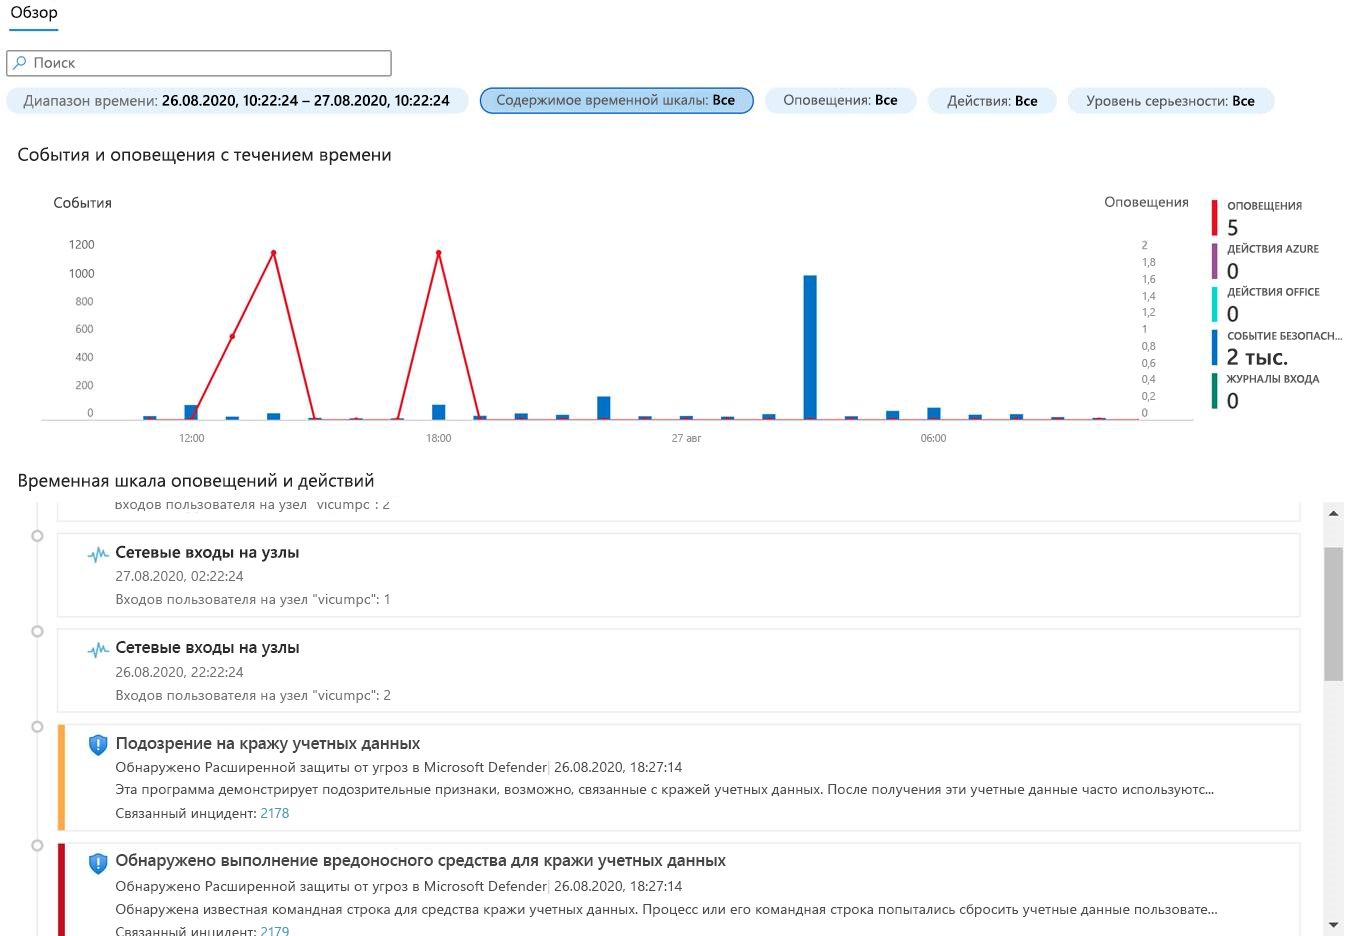Click timeline node beside 02:22:24 entry
This screenshot has width=1352, height=936.
click(x=37, y=536)
